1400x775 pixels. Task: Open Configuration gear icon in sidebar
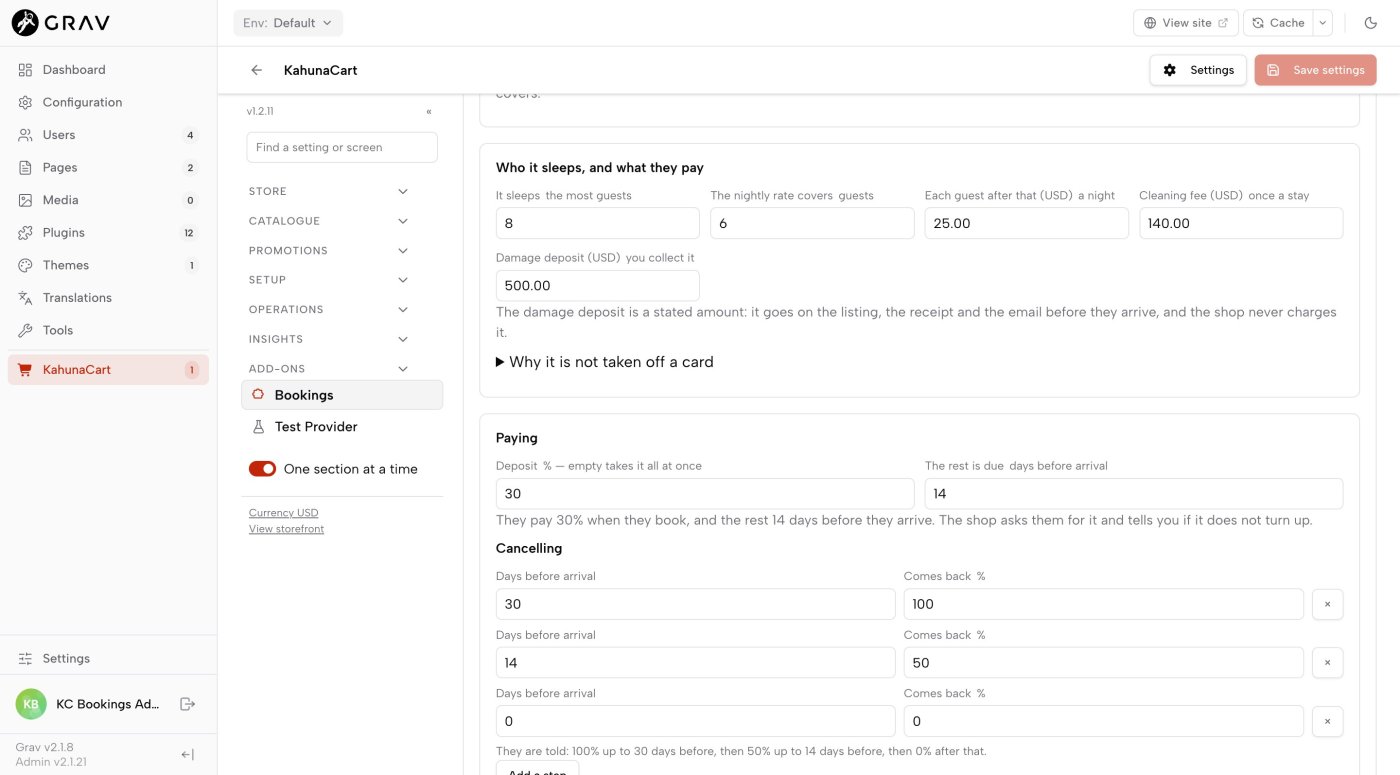pyautogui.click(x=25, y=102)
